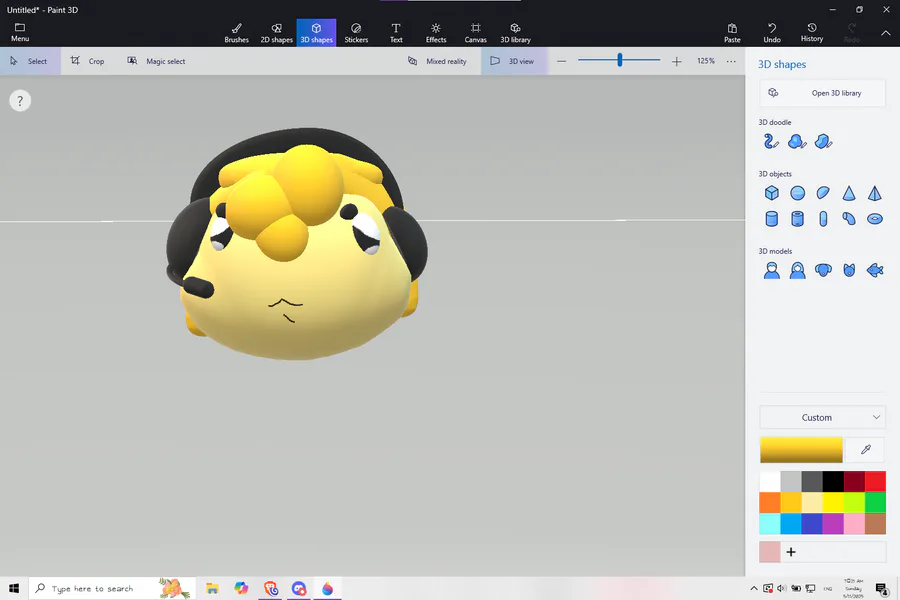The height and width of the screenshot is (600, 900).
Task: Add a hemisphere 3D object
Action: pos(823,193)
